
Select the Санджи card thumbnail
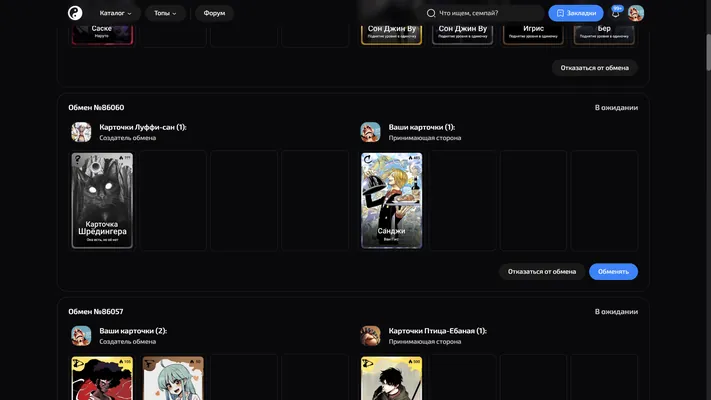[x=391, y=200]
